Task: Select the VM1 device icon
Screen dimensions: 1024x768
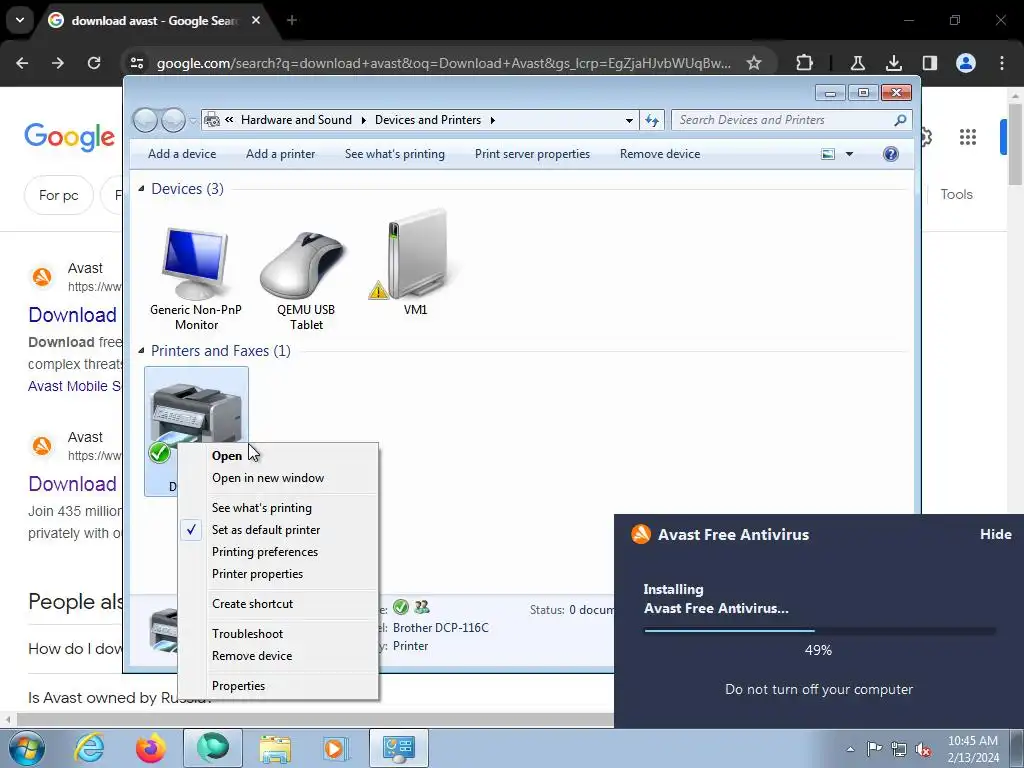Action: [415, 256]
